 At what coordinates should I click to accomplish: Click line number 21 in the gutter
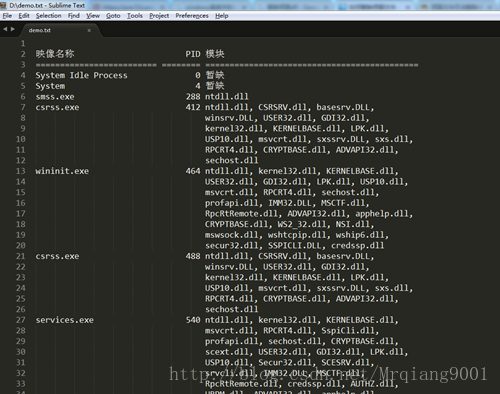[x=21, y=256]
